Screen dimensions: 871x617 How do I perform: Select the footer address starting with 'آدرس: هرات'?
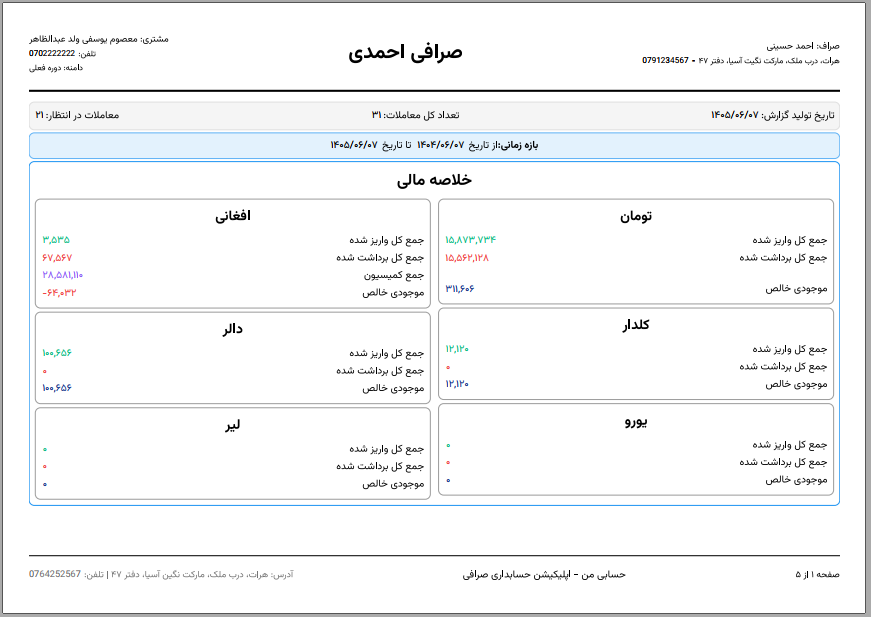[202, 574]
